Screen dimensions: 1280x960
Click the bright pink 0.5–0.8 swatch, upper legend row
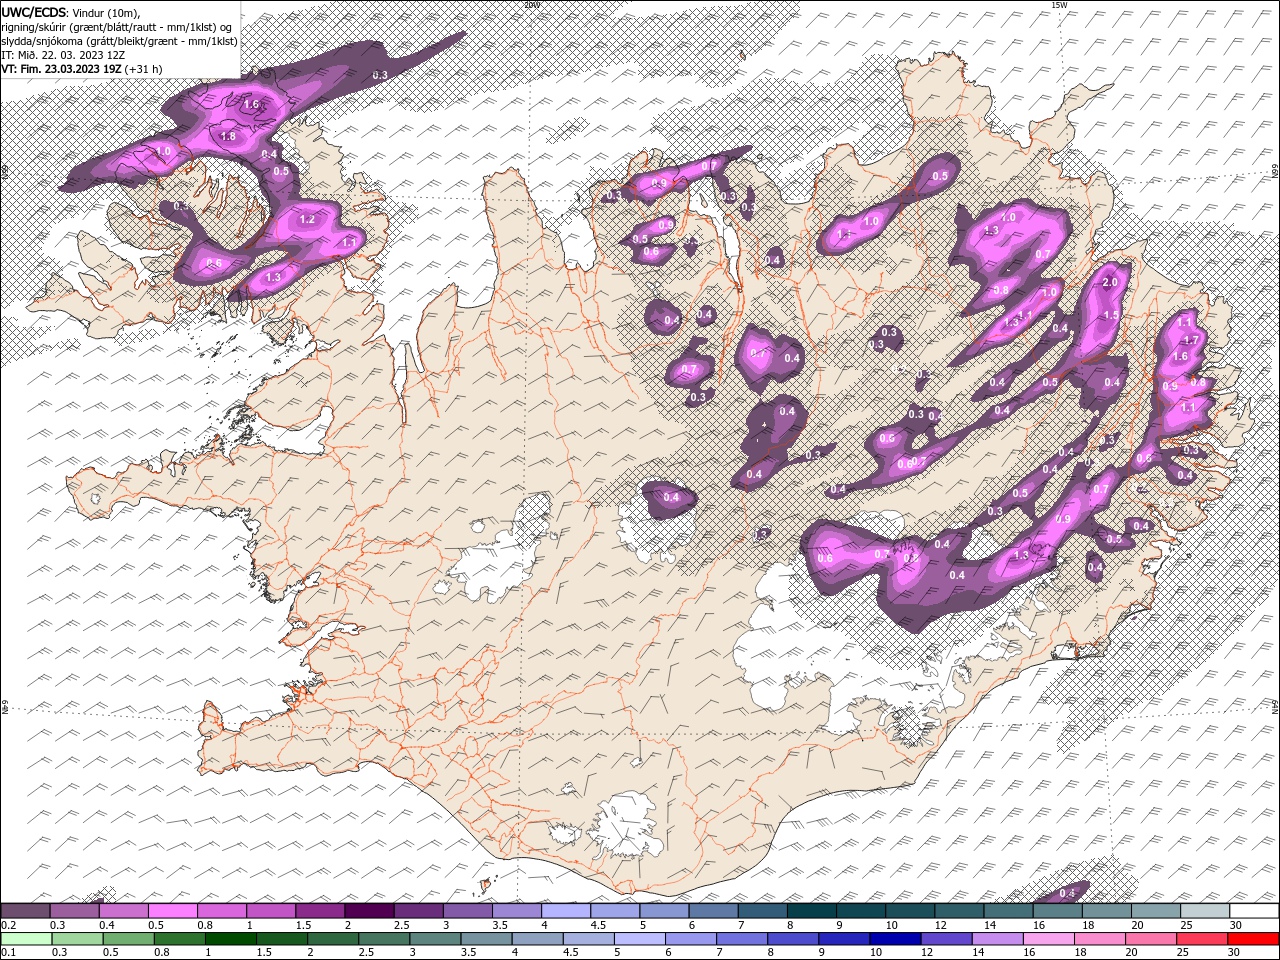173,911
